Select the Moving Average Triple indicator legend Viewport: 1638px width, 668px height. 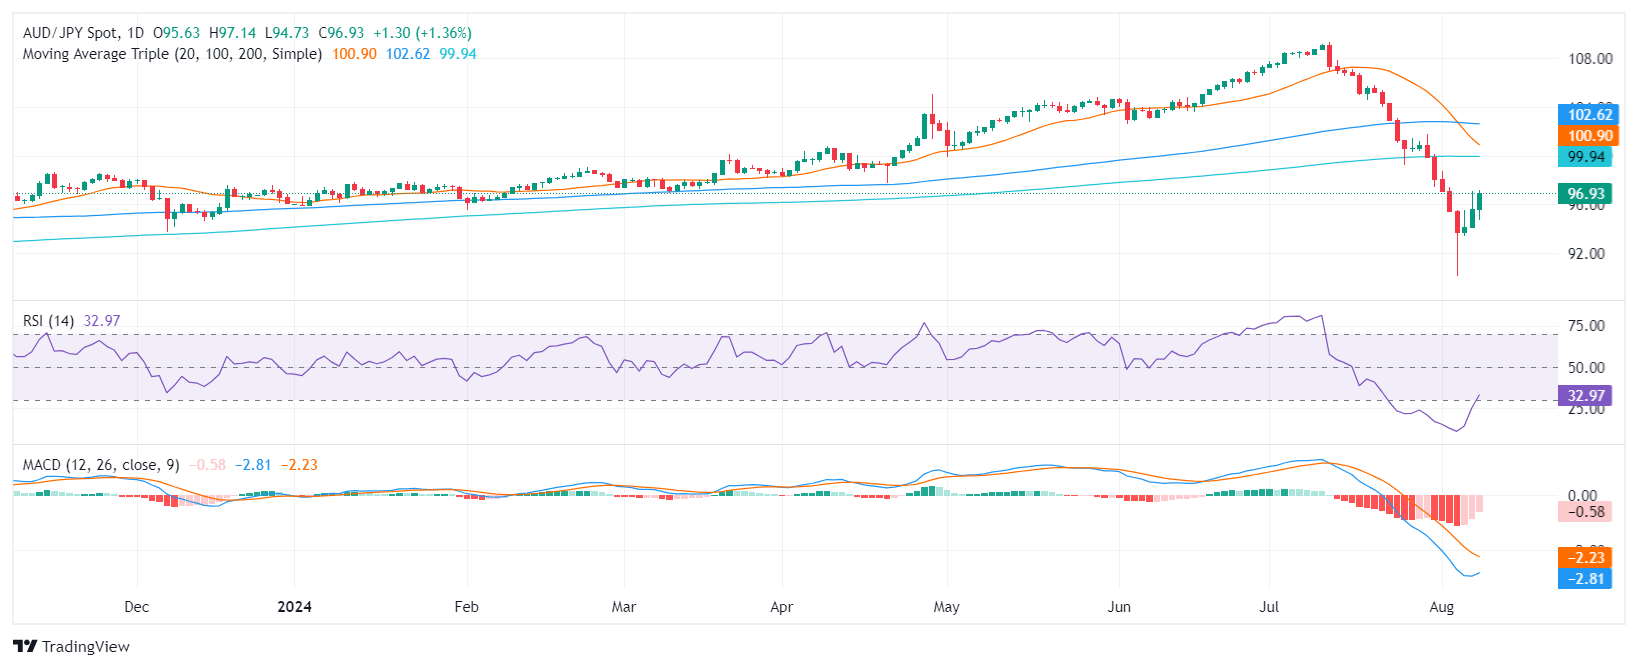coord(172,54)
